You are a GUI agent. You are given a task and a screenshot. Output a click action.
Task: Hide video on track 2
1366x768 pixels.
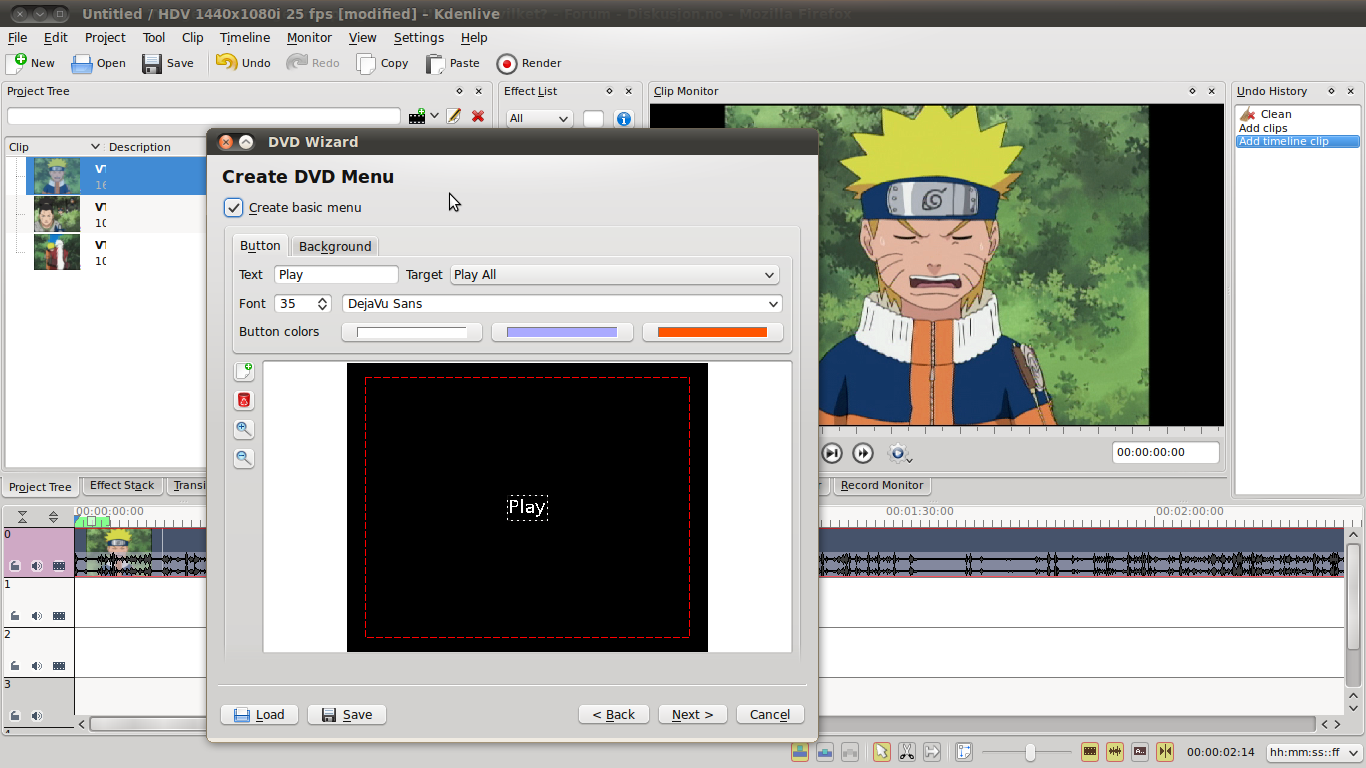59,666
